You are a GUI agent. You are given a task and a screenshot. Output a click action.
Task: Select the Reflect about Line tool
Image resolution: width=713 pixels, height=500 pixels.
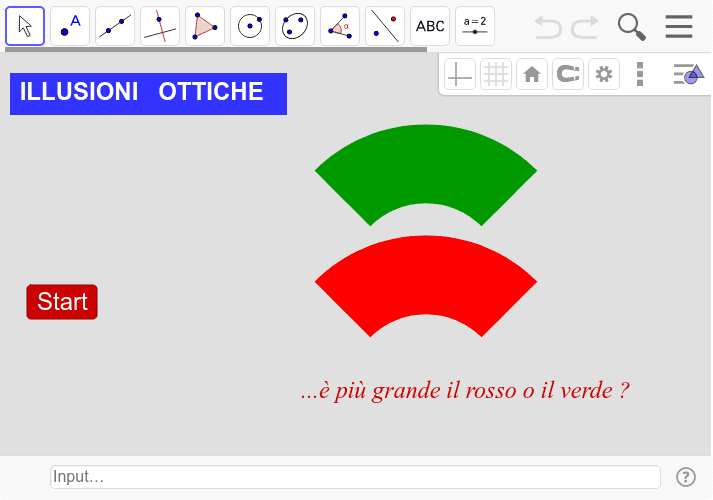(x=385, y=26)
